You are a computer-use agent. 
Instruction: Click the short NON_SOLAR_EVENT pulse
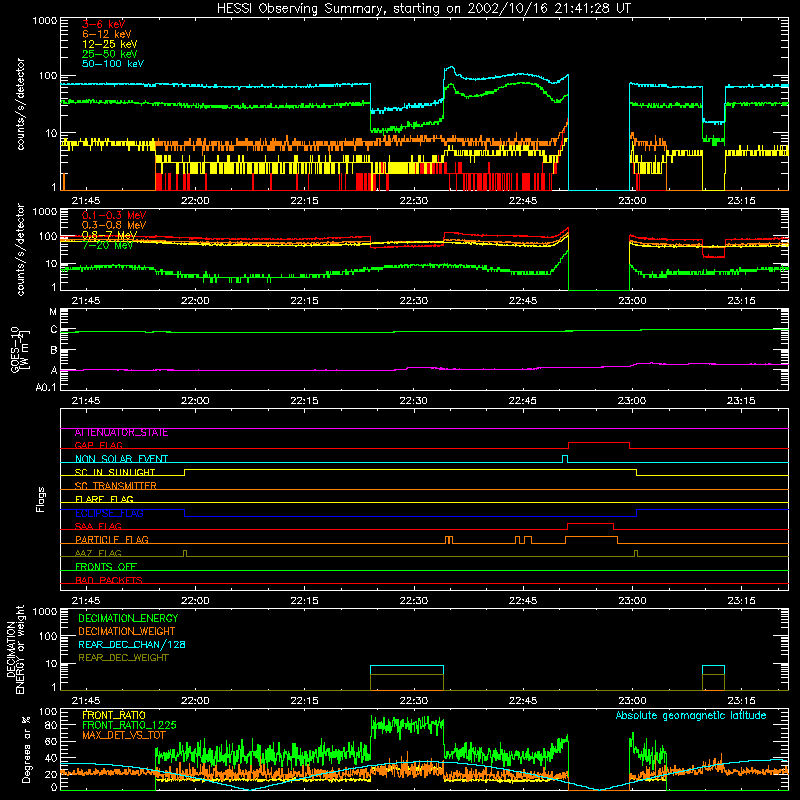point(565,458)
